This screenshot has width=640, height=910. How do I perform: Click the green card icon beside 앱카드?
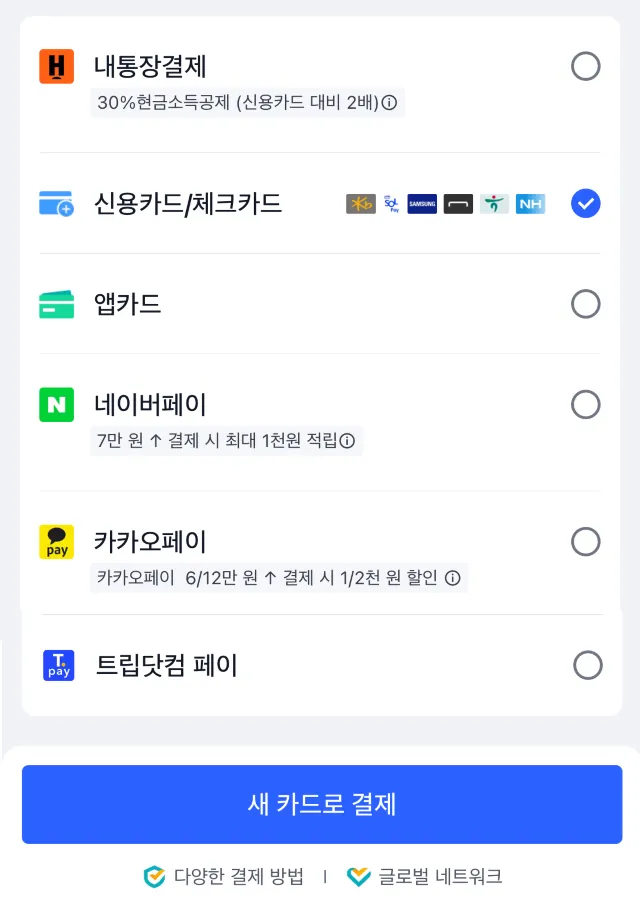[x=55, y=304]
